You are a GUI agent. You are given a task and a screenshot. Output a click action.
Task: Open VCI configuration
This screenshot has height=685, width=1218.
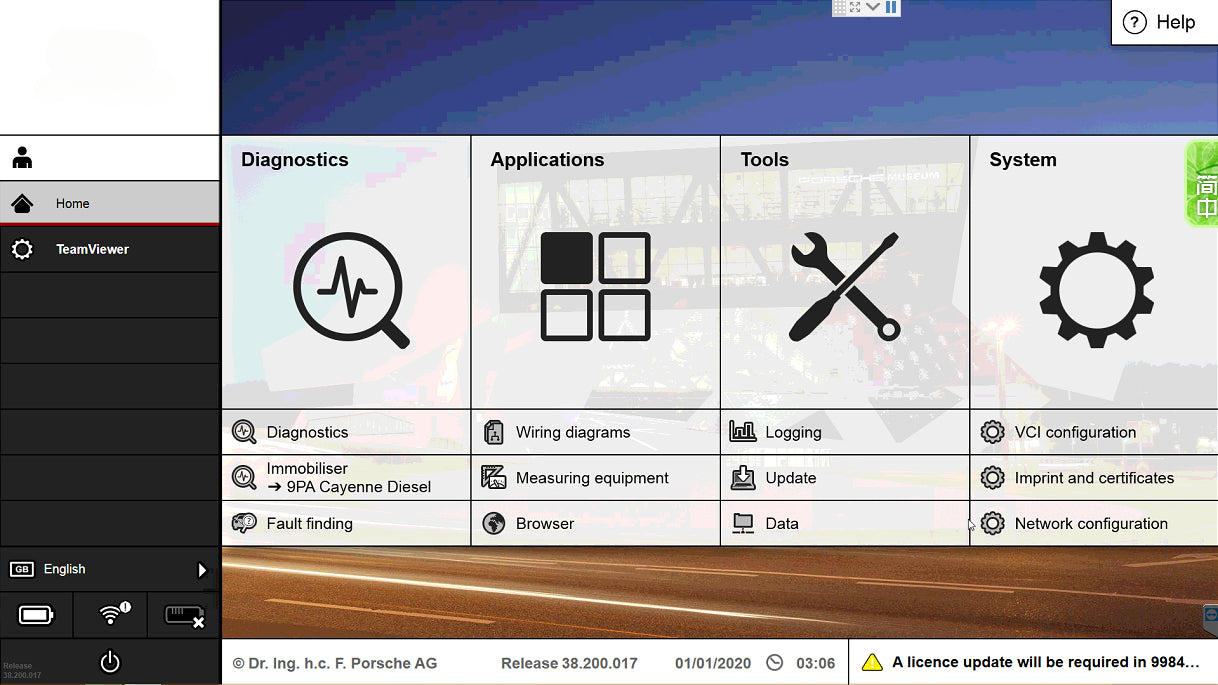(x=992, y=432)
